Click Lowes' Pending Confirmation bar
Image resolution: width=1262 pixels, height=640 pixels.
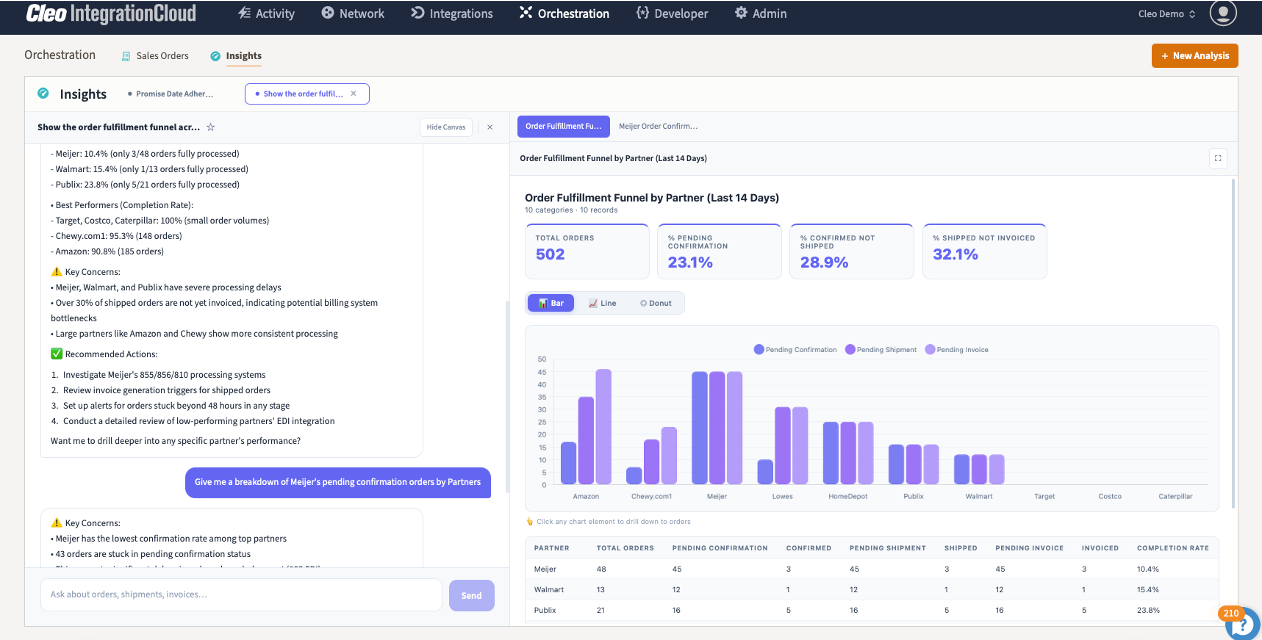click(765, 472)
